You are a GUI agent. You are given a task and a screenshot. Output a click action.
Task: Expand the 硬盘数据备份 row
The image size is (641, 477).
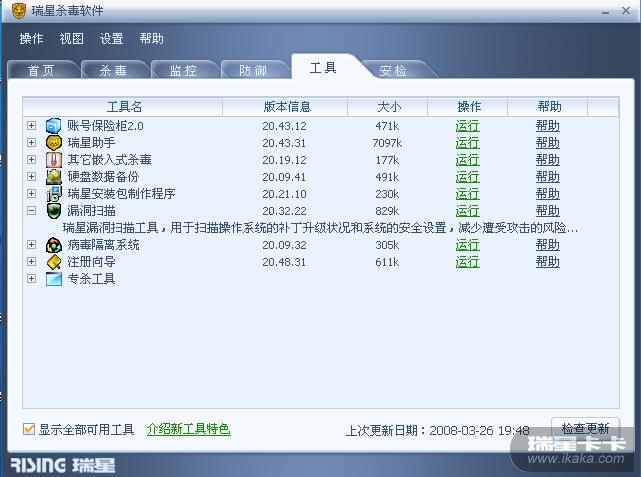pyautogui.click(x=31, y=177)
